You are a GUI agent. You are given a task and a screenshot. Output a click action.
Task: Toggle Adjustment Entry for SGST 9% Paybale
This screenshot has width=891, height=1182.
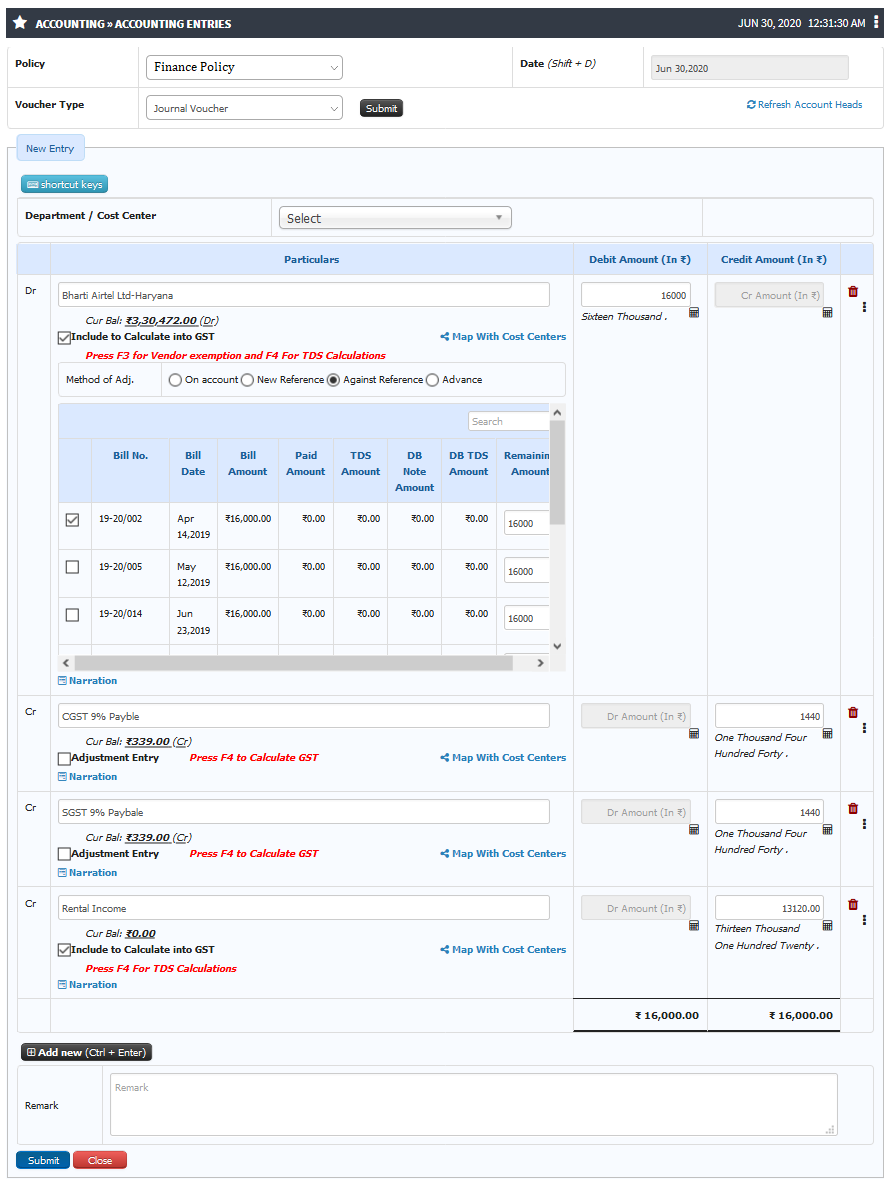64,854
